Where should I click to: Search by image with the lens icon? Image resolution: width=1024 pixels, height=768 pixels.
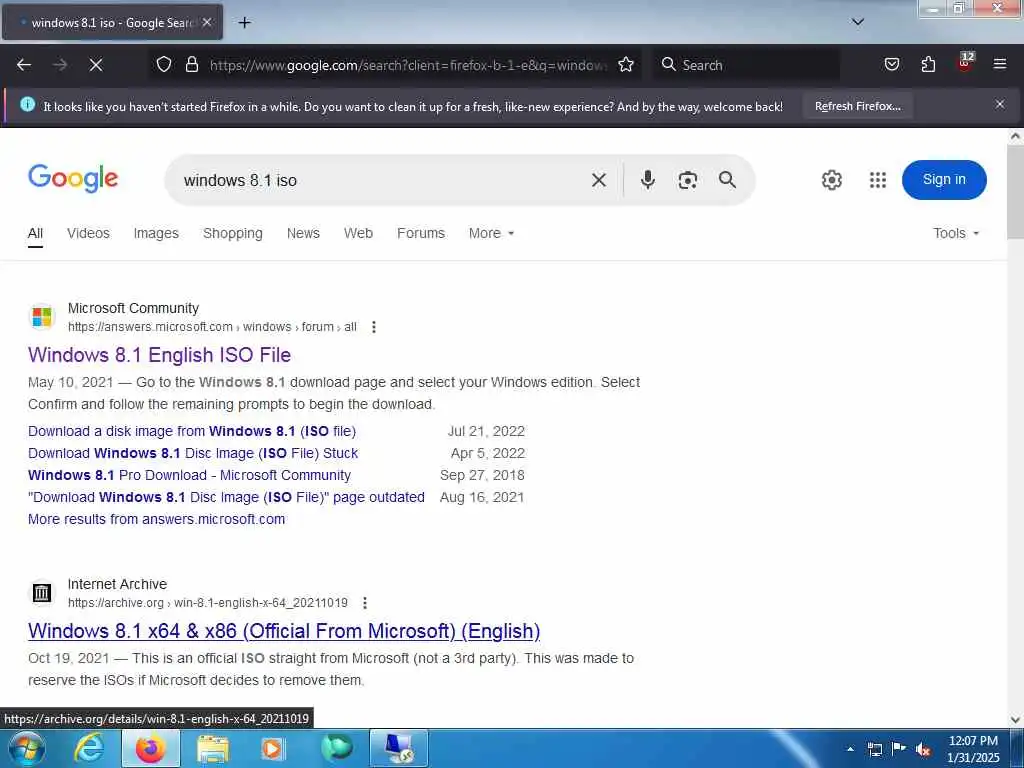coord(688,180)
